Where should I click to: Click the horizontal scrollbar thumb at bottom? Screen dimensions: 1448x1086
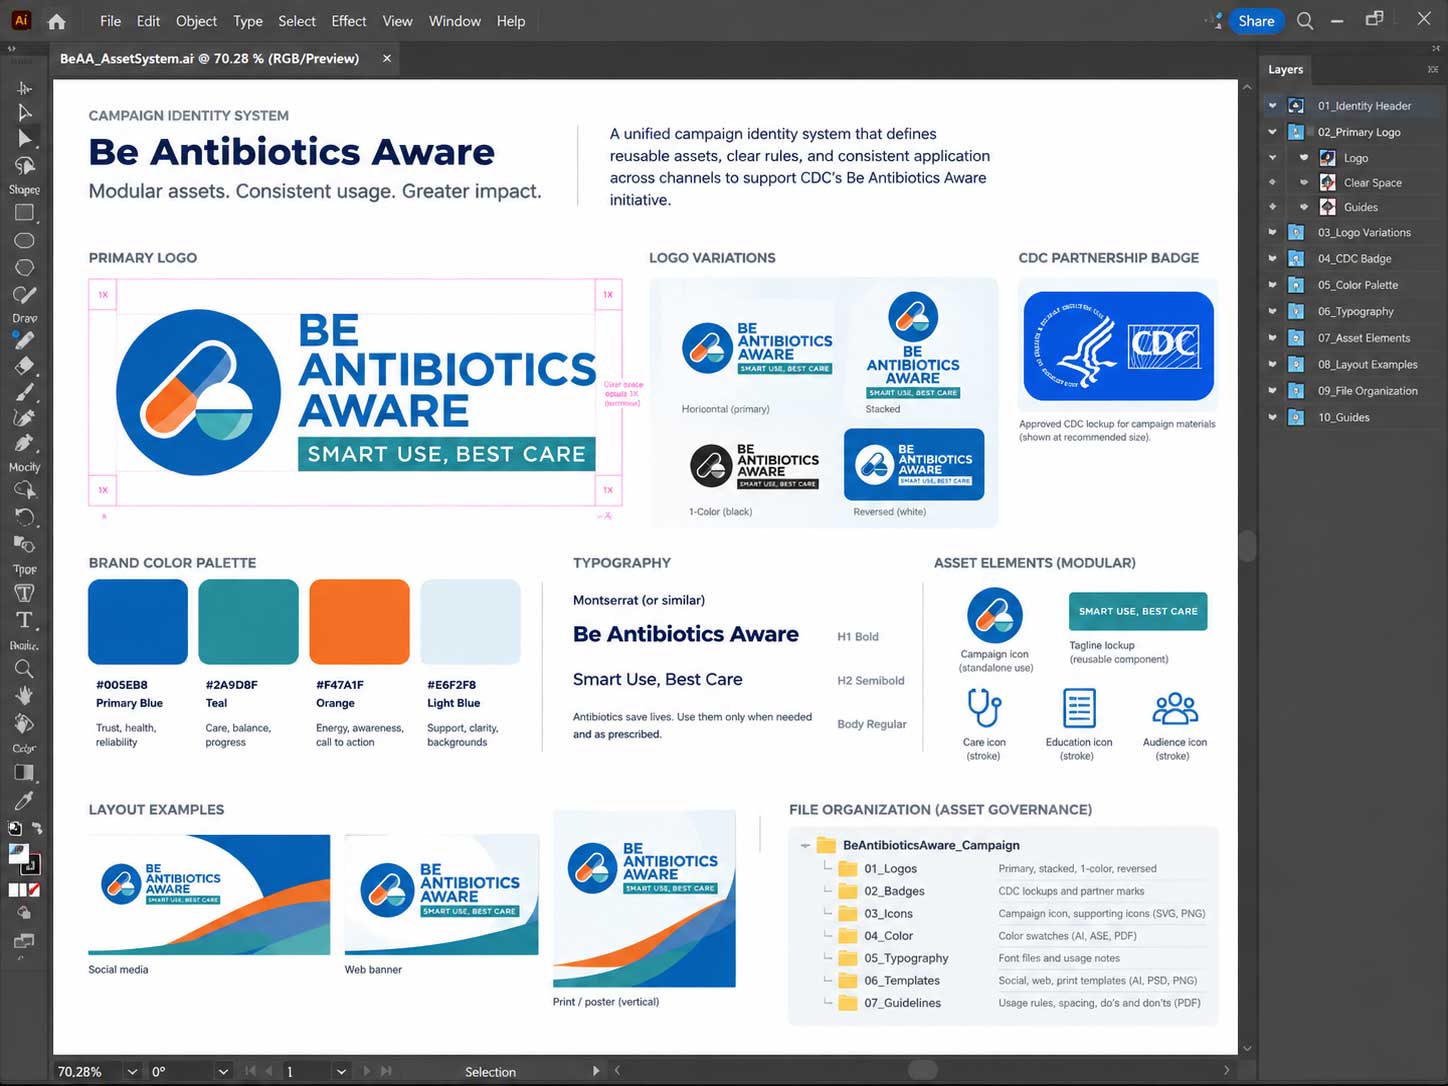tap(922, 1070)
